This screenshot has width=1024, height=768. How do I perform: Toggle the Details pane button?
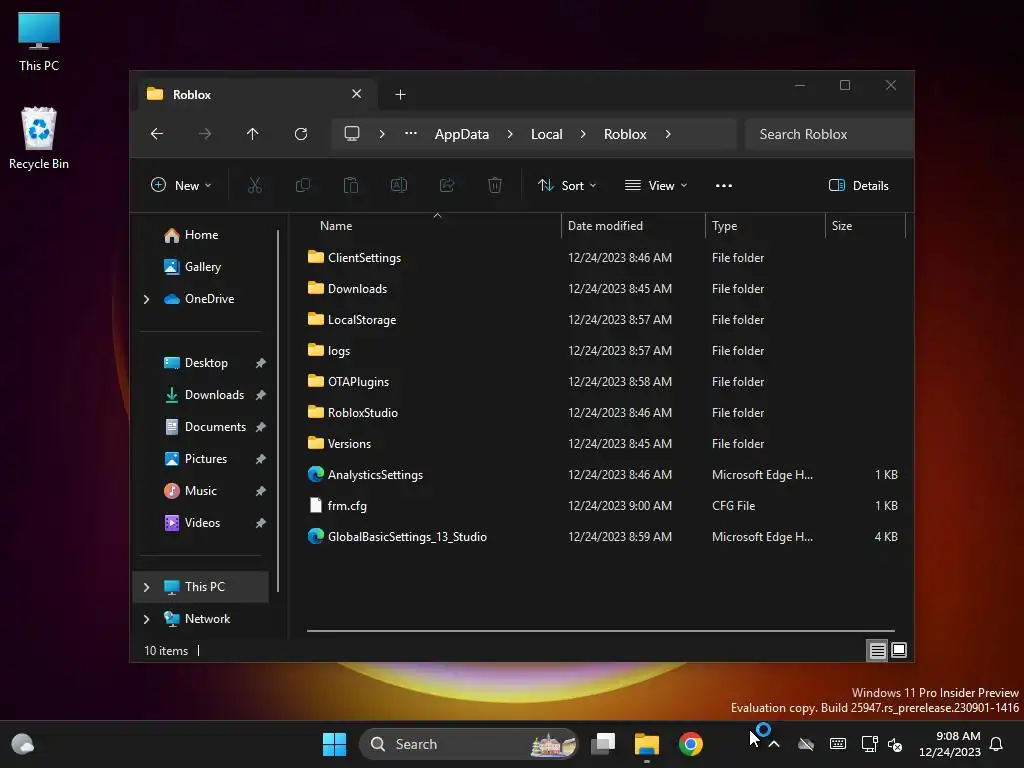[x=859, y=185]
